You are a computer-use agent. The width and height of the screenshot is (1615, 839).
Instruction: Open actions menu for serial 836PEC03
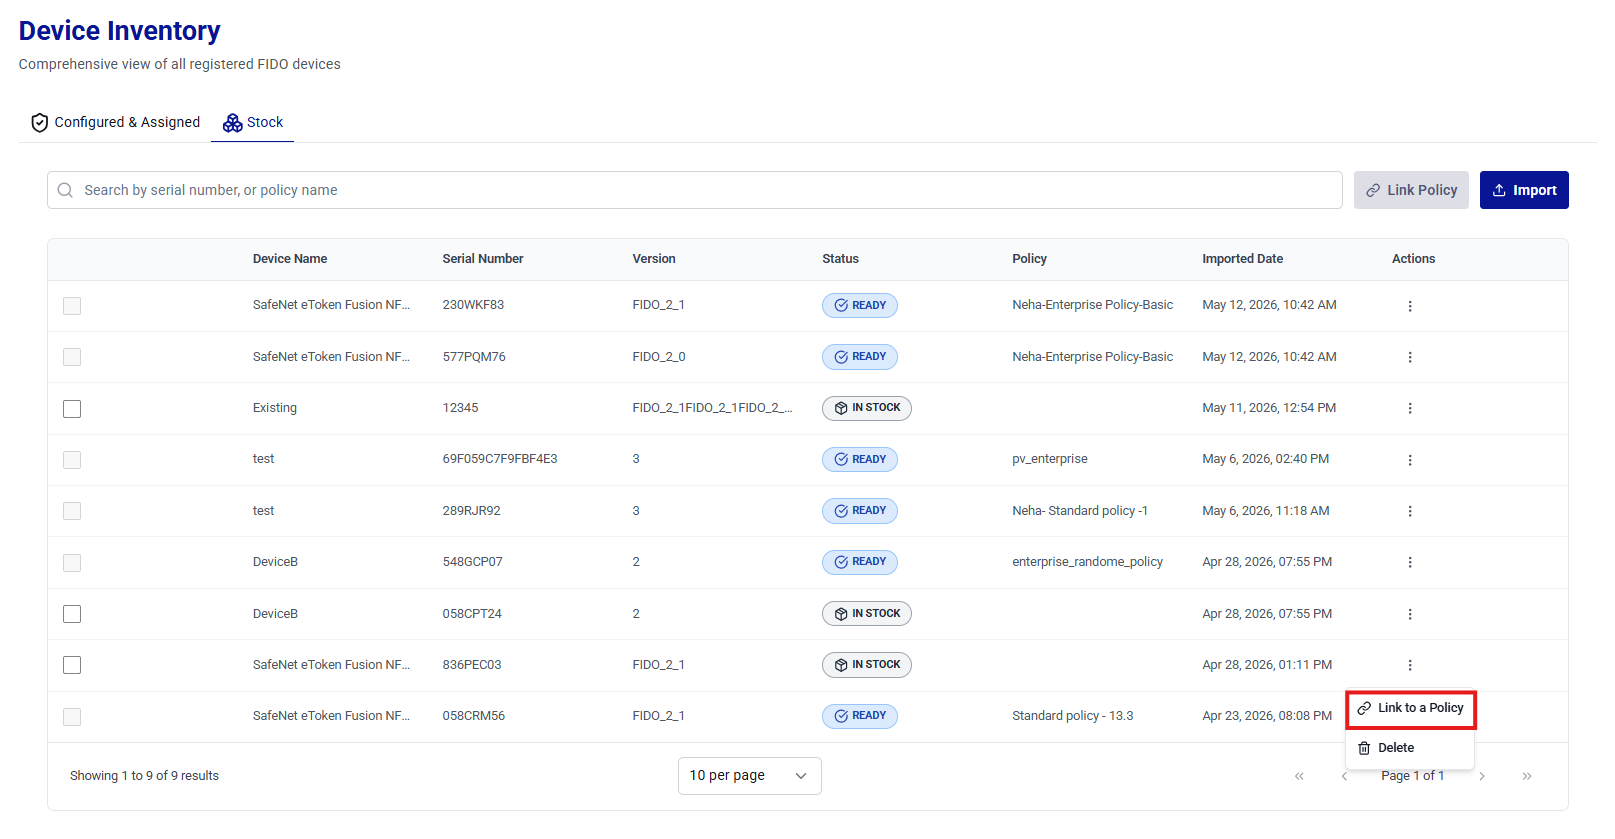(1410, 665)
